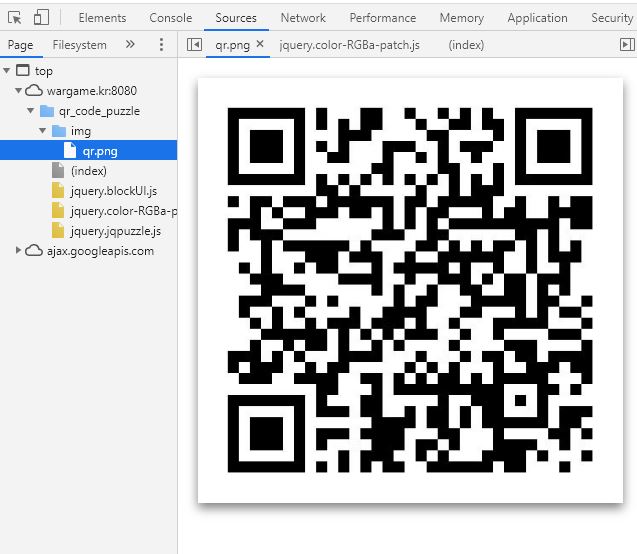The height and width of the screenshot is (554, 637).
Task: Collapse the wargame.kr:8080 domain node
Action: pos(18,90)
